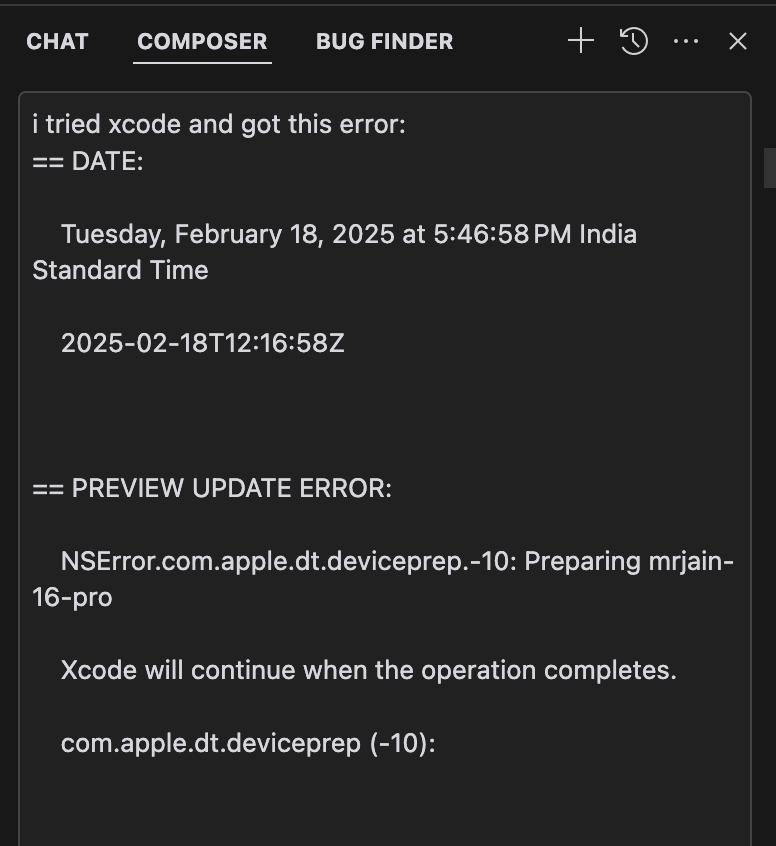
Task: Click the "NSError.com.apple.dt.deviceprep.-10" text
Action: (x=288, y=561)
